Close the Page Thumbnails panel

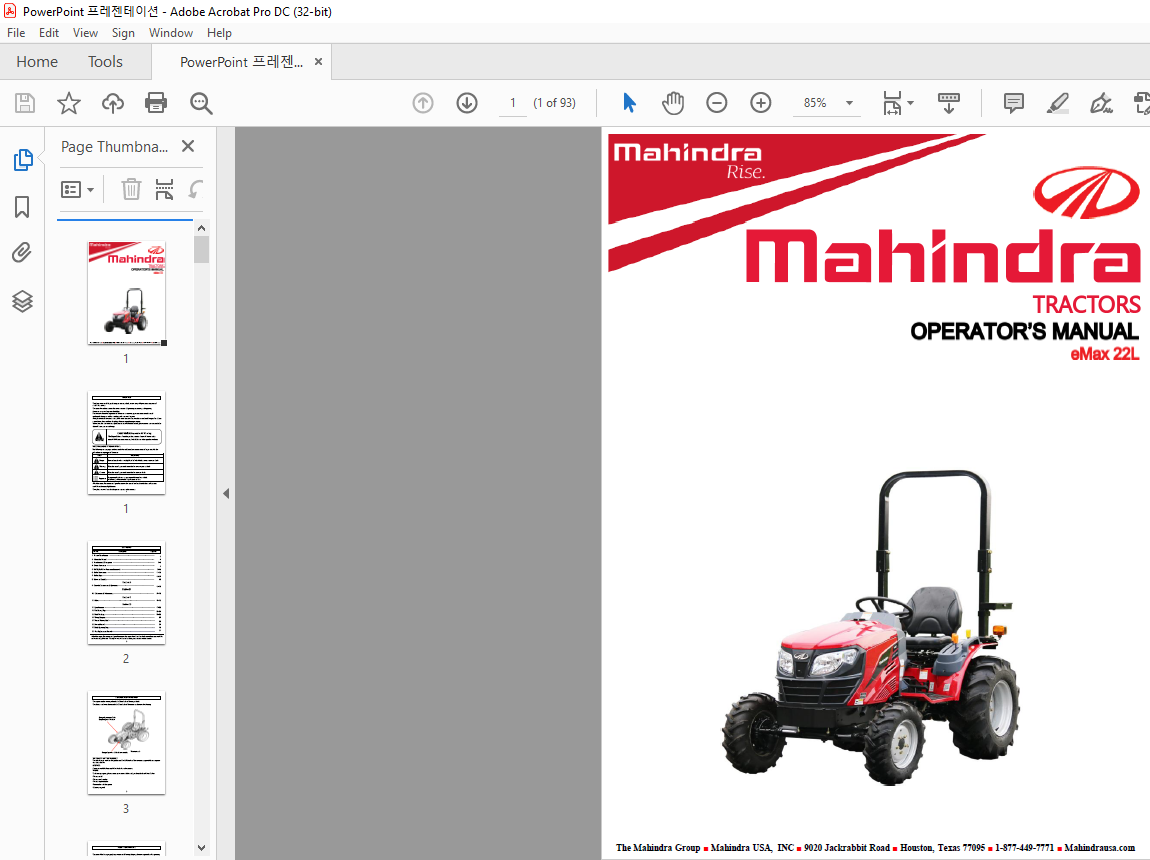188,146
